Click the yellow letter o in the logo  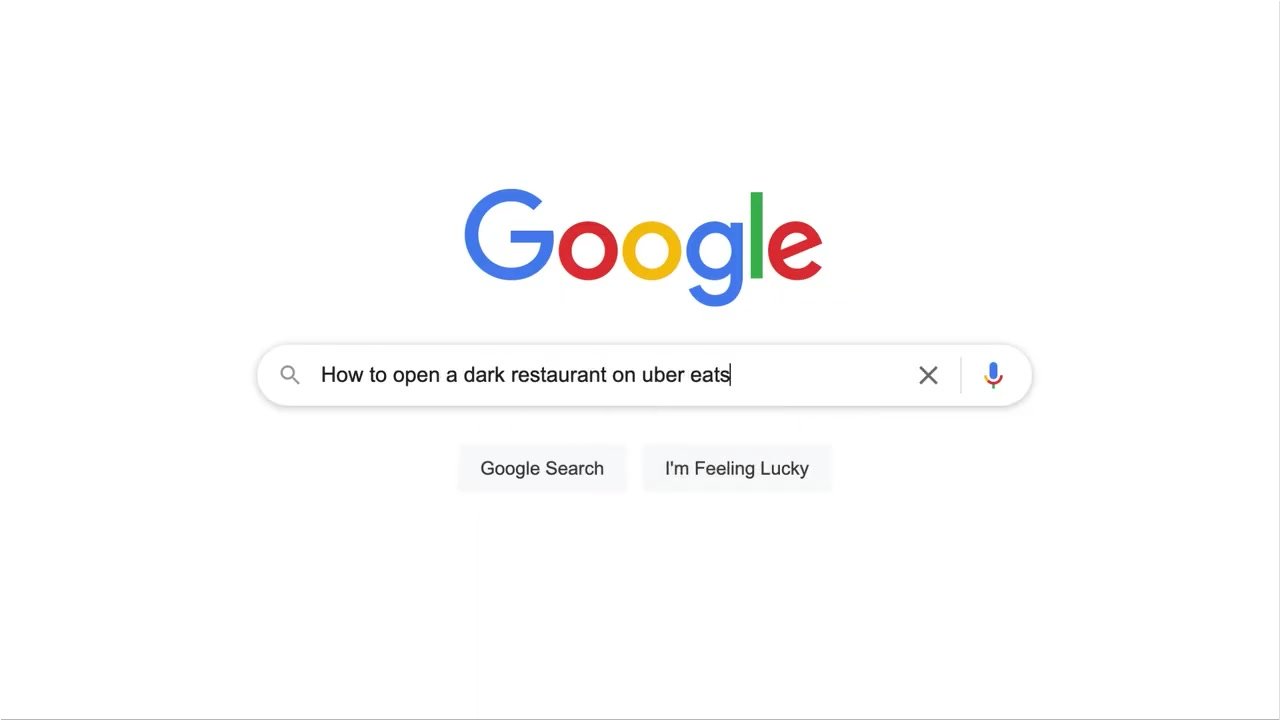[652, 249]
